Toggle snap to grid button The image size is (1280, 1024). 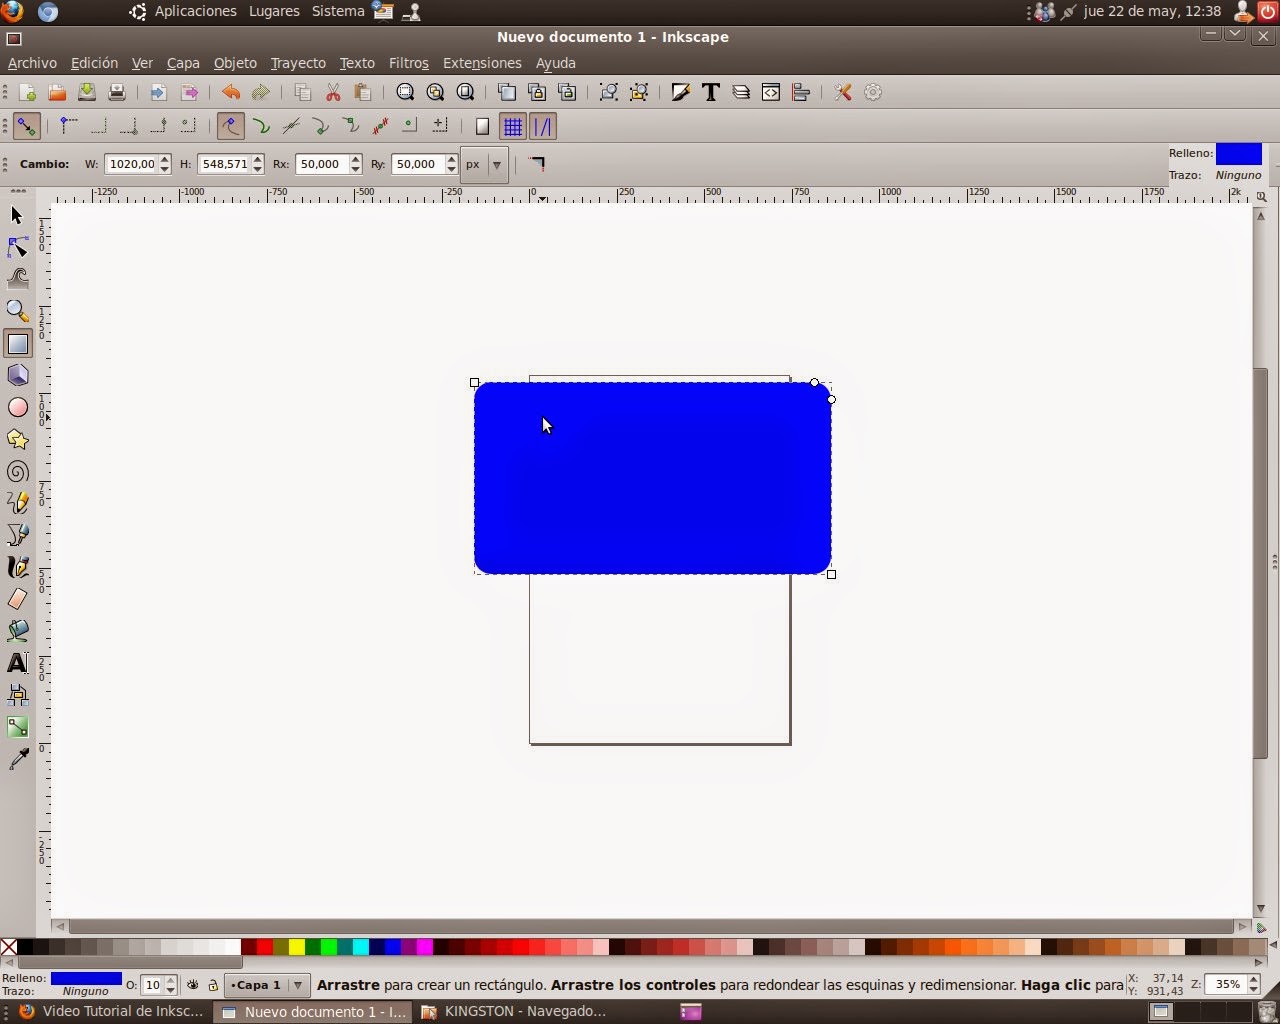[x=512, y=126]
